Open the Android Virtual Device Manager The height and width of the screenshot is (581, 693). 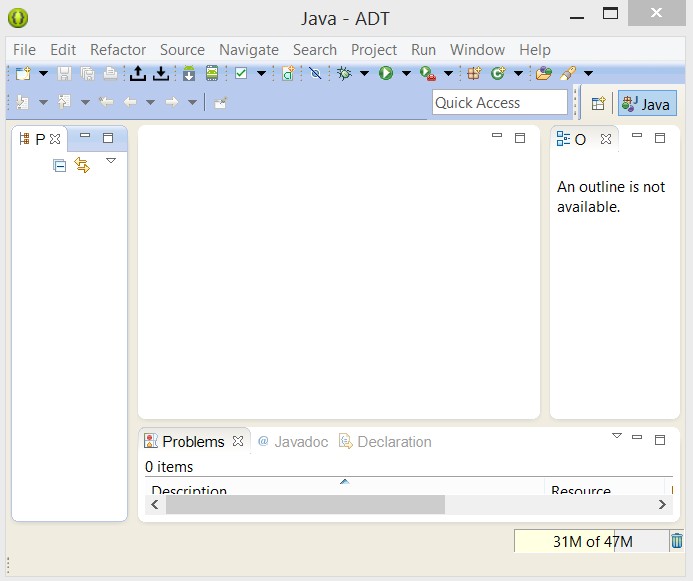(x=212, y=73)
